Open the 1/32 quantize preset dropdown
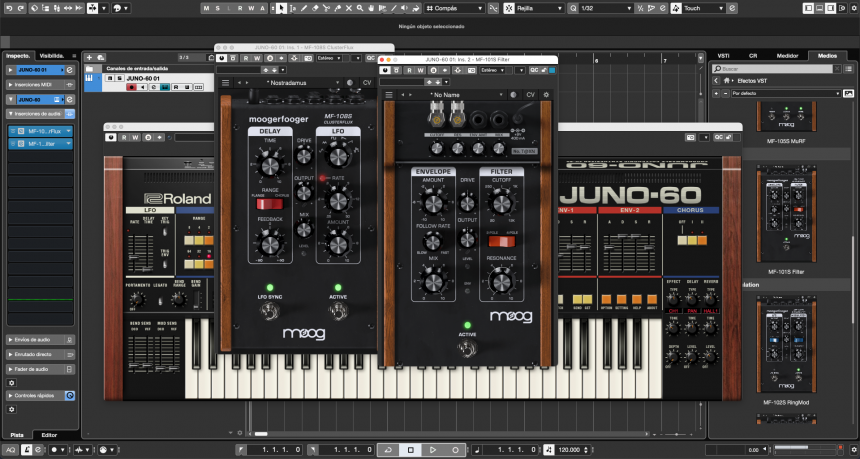This screenshot has width=860, height=459. 606,8
